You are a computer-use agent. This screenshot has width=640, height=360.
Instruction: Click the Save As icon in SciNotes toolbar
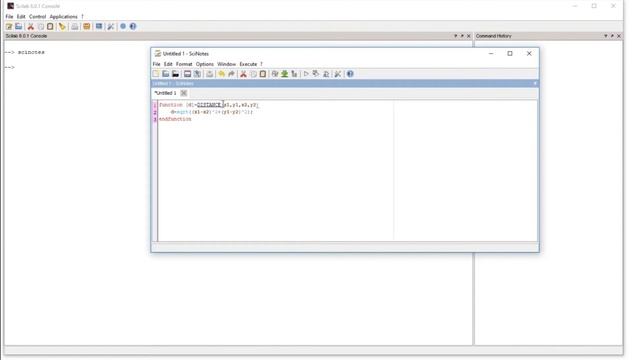(x=197, y=74)
